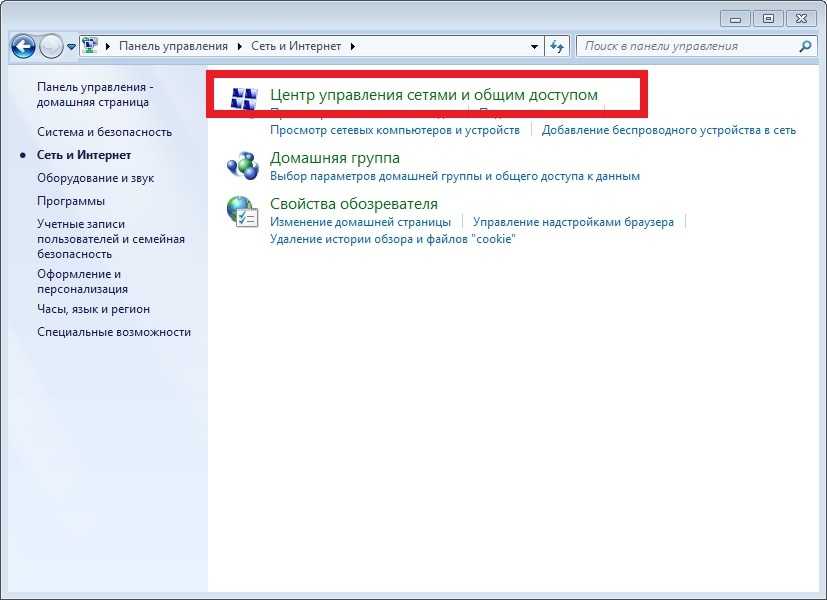Open Центр управления сетями и общим доступом
827x600 pixels.
click(434, 95)
